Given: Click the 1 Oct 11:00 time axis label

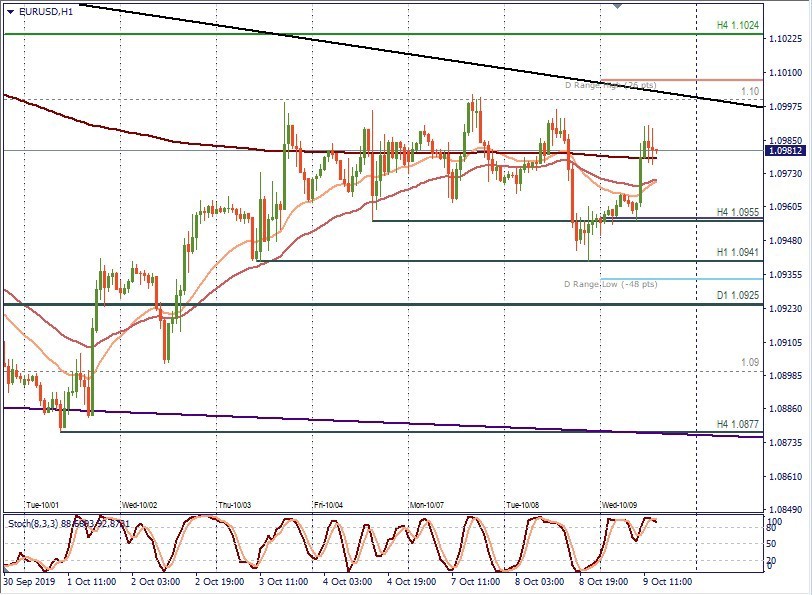Looking at the screenshot, I should [x=92, y=582].
